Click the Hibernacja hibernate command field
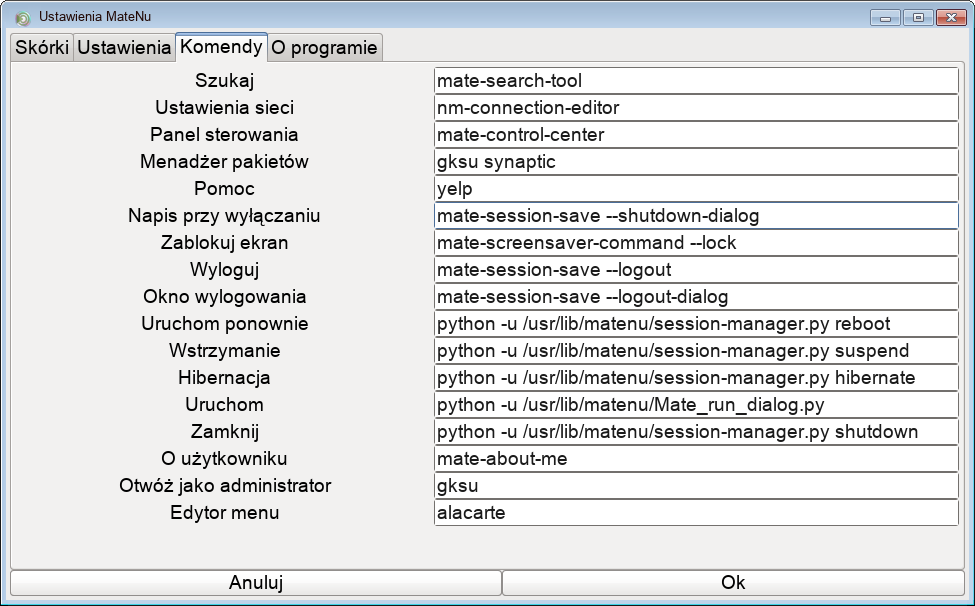 click(x=696, y=378)
